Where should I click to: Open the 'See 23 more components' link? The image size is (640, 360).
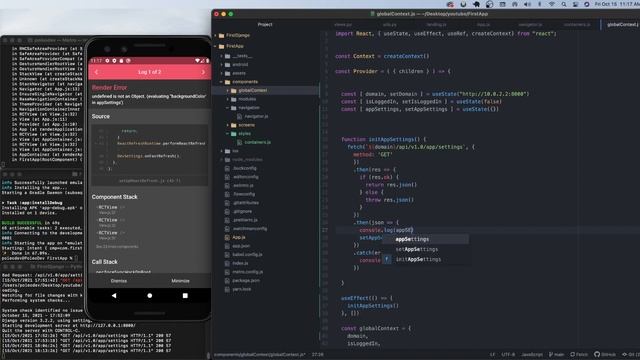coord(117,247)
